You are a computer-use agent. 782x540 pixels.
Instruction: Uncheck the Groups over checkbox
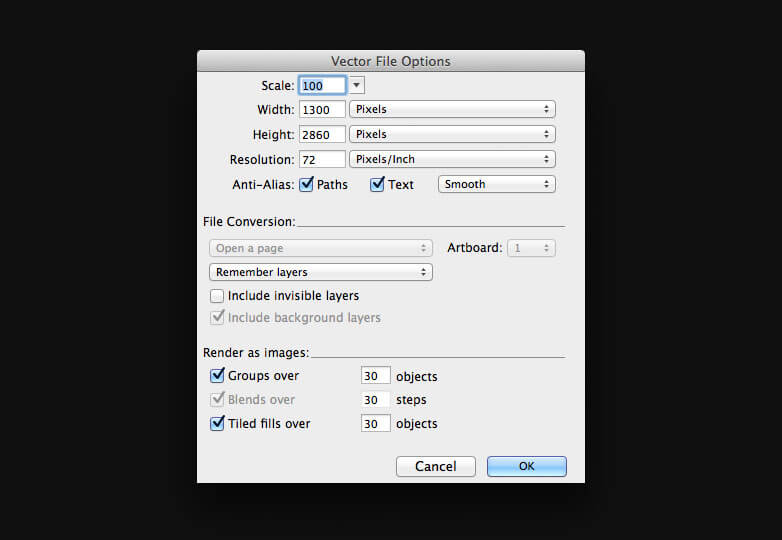217,376
